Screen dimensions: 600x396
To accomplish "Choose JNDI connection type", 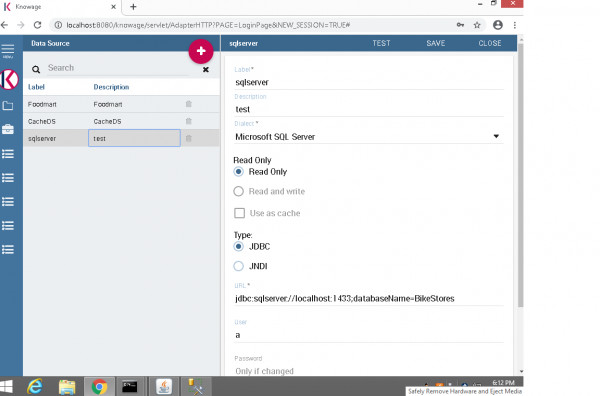I will point(238,266).
